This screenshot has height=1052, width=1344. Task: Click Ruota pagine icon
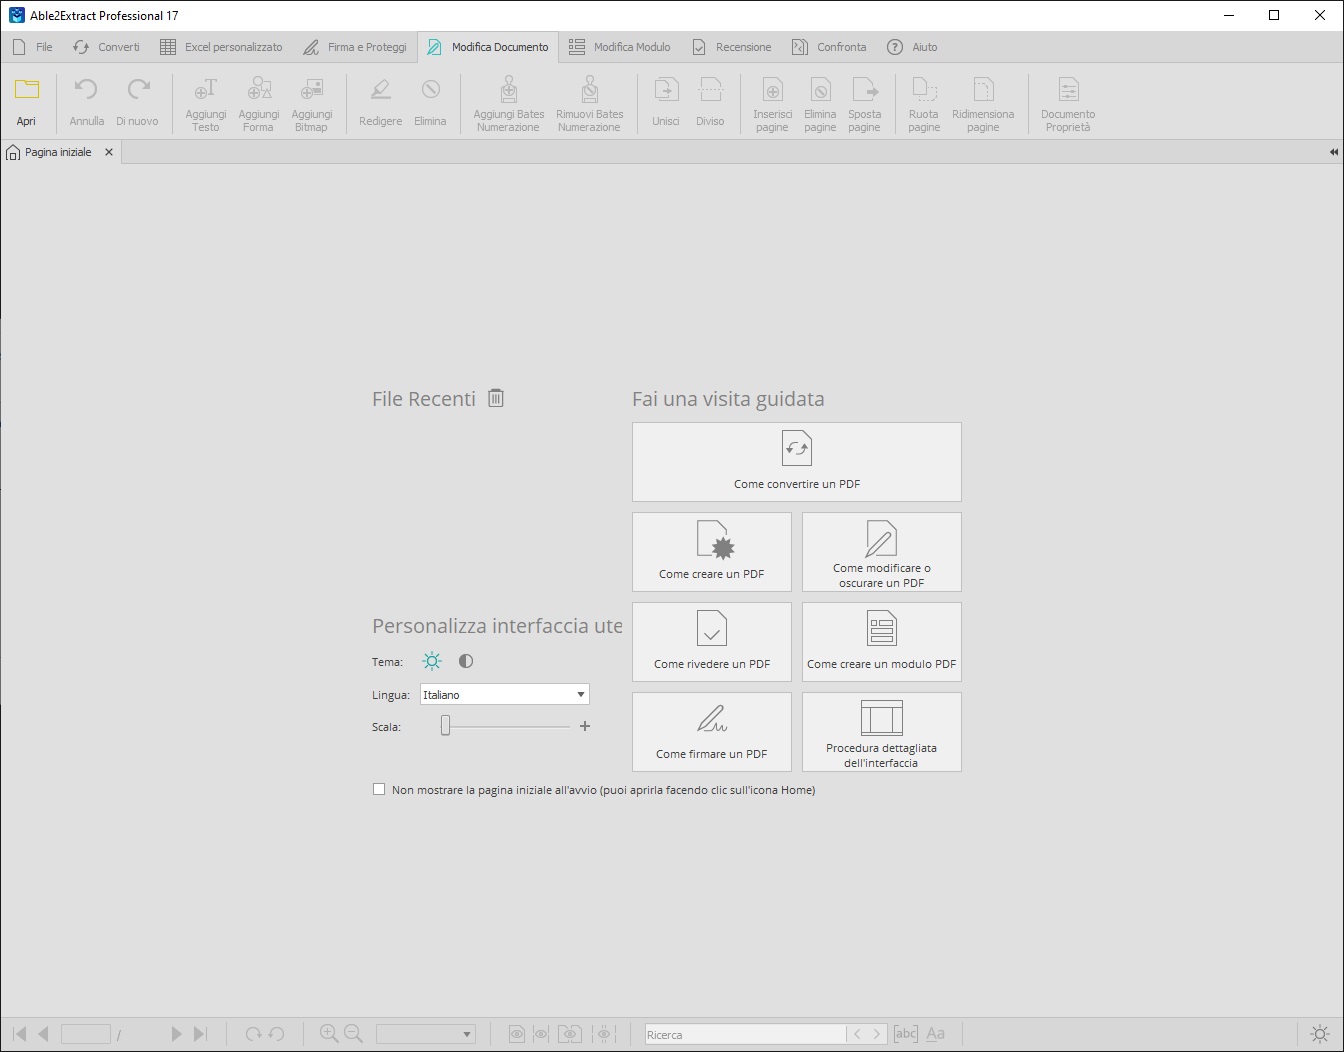click(x=924, y=90)
